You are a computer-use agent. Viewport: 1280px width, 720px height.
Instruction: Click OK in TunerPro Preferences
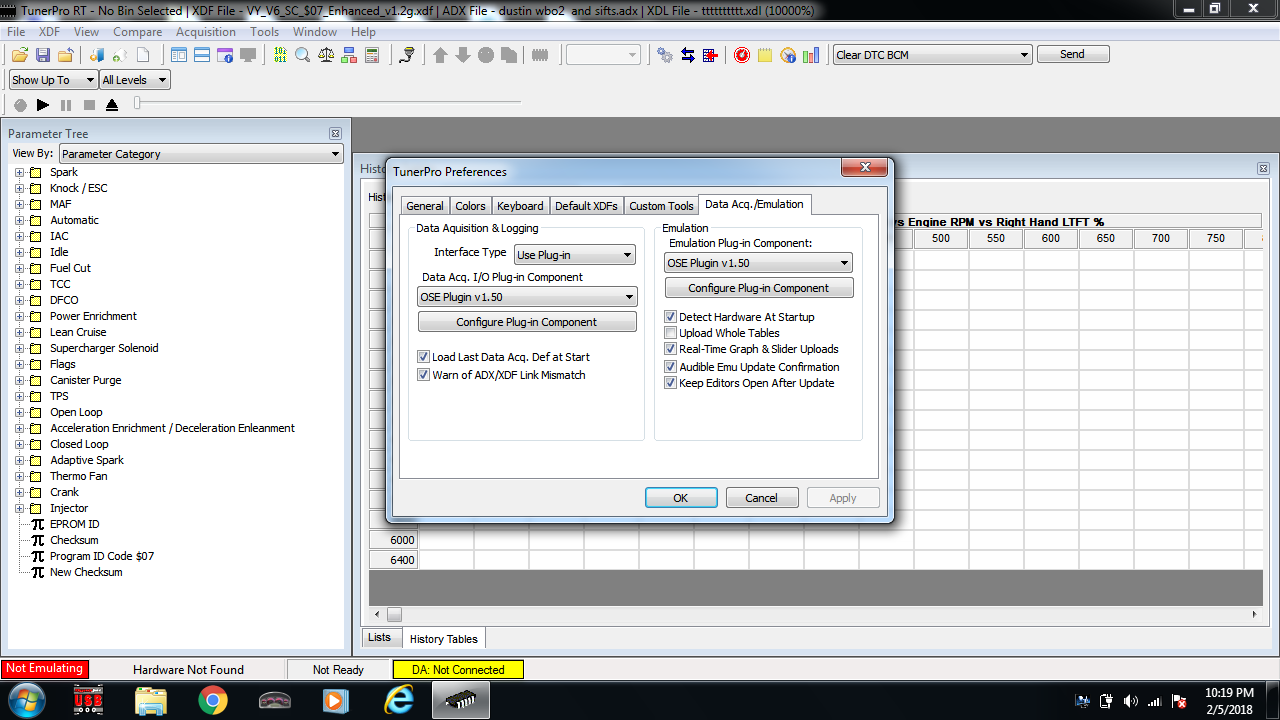[681, 498]
